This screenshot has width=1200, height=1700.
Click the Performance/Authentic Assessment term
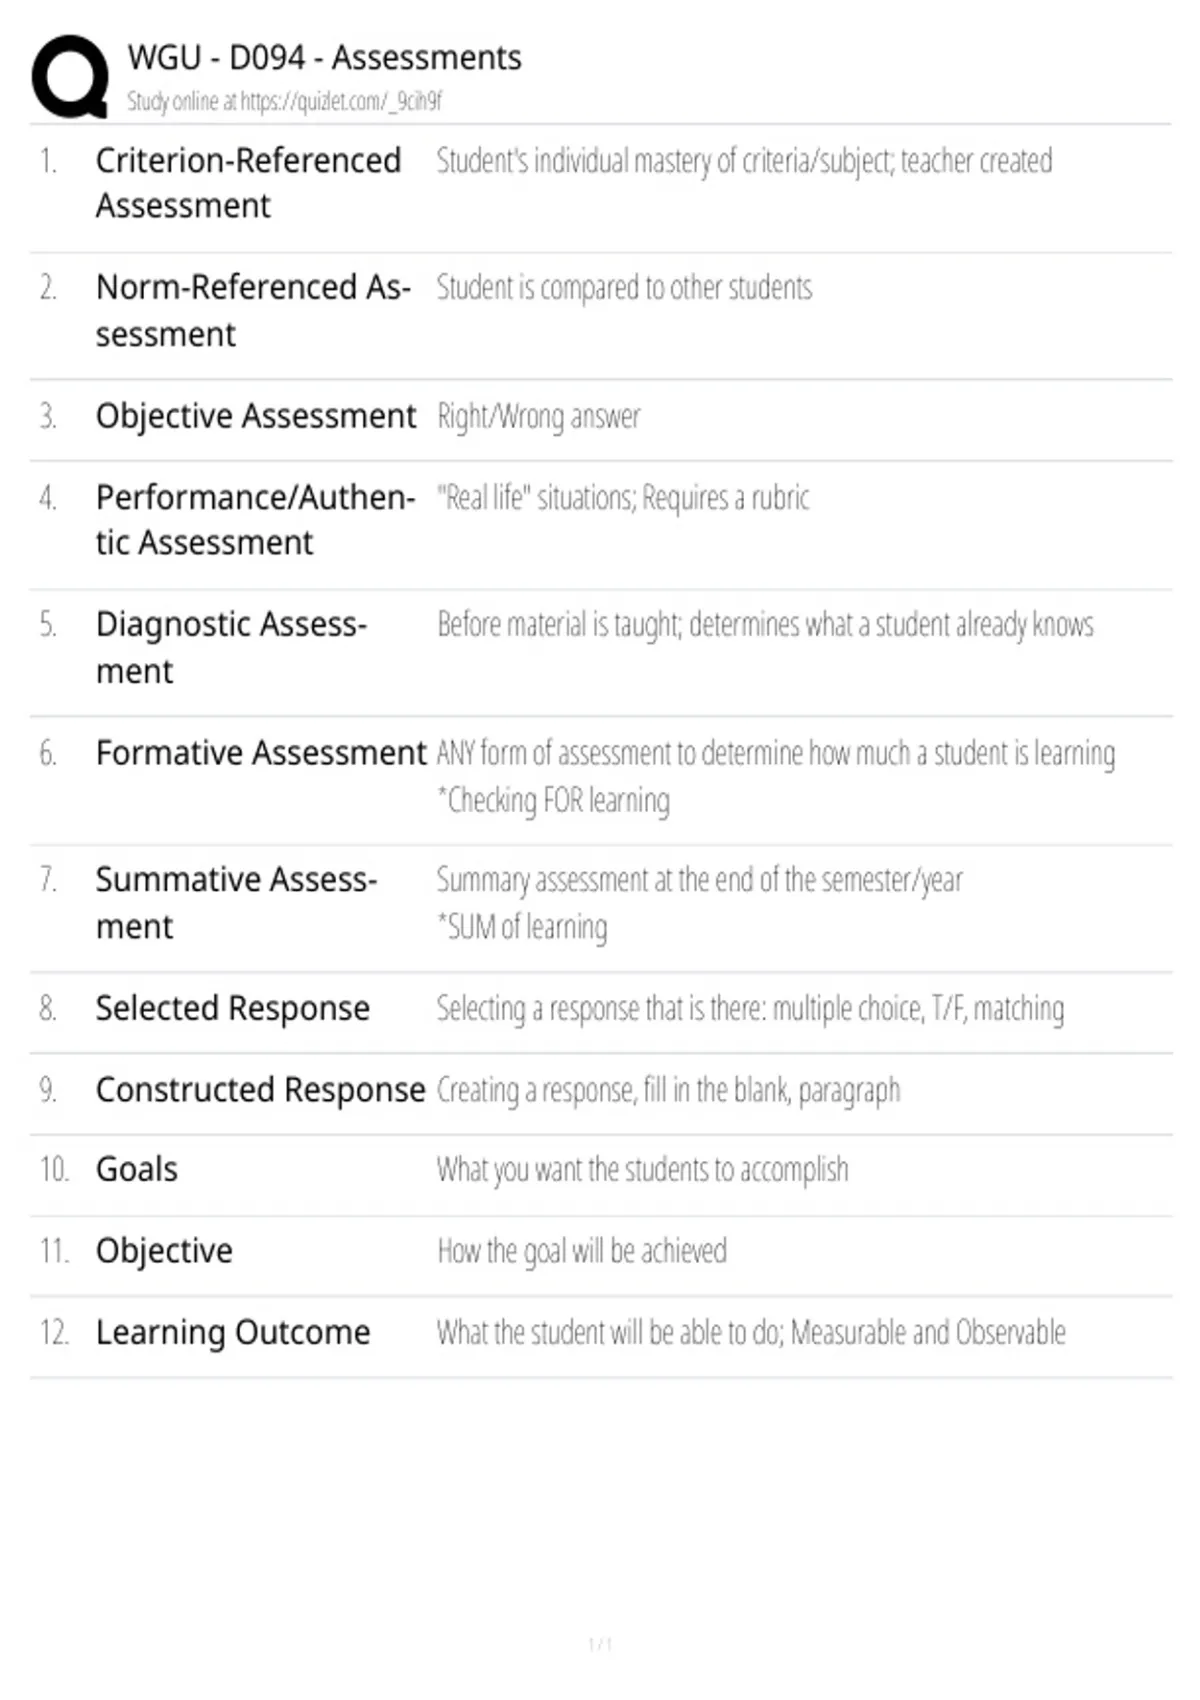point(254,520)
